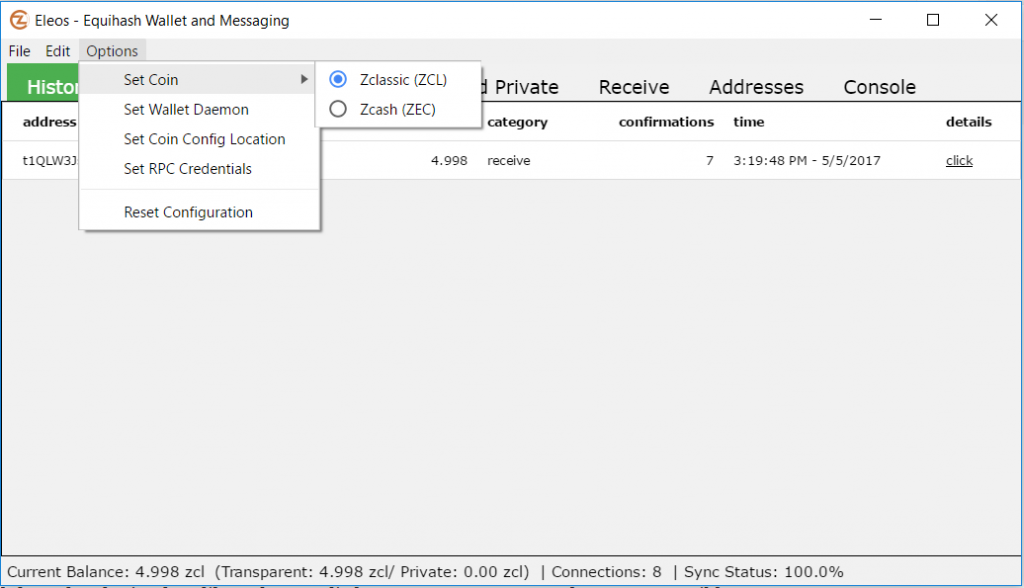Minimize the Eleos window
Screen dimensions: 1024x588
tap(875, 20)
